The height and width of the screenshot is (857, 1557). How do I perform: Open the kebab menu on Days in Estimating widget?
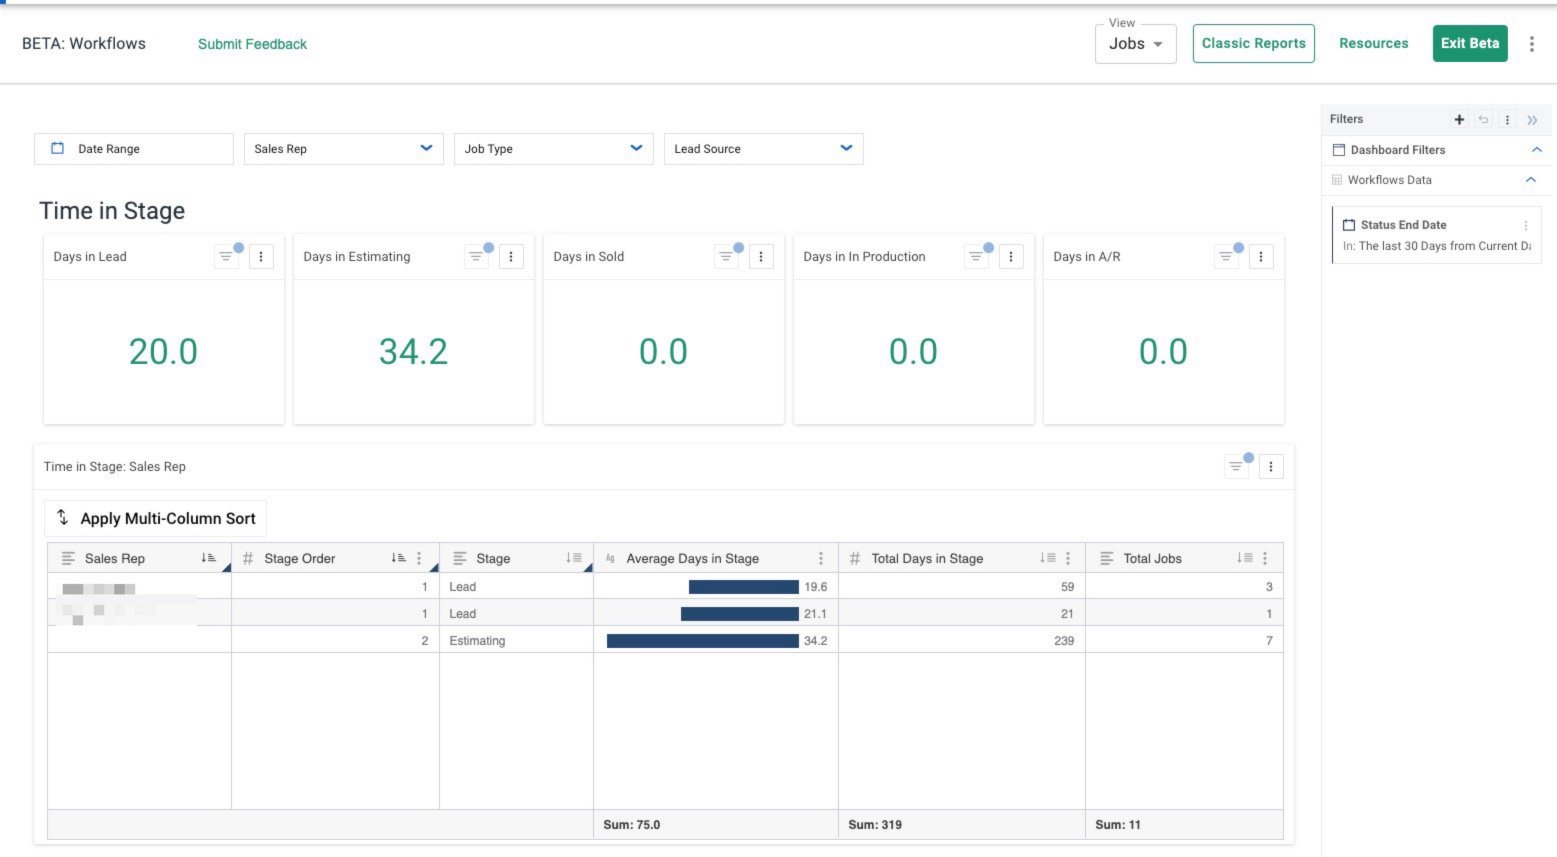coord(511,256)
